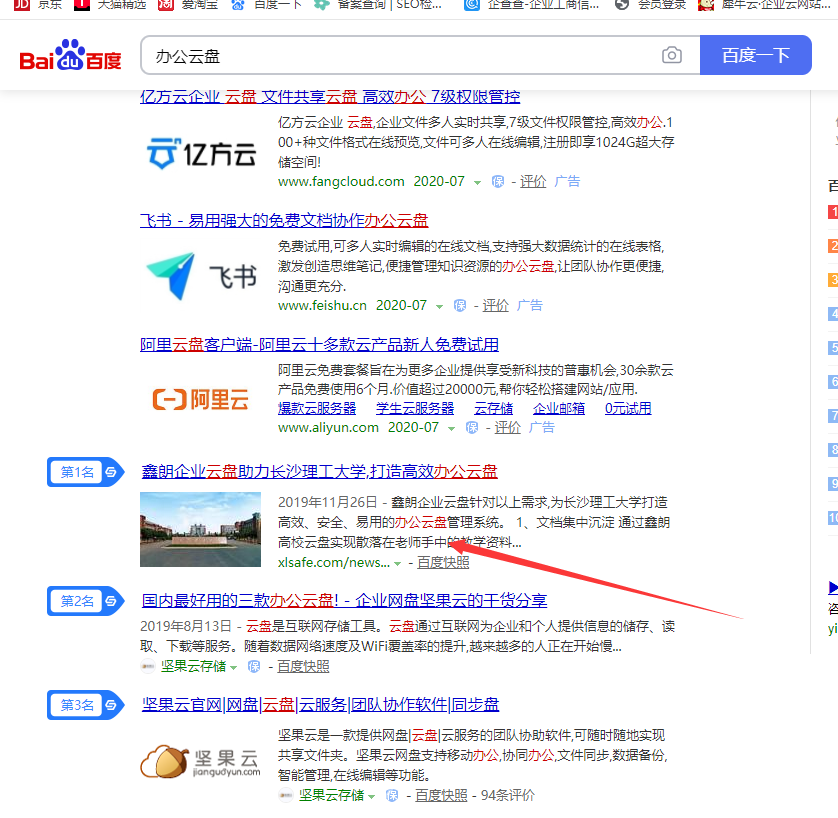This screenshot has height=818, width=838.
Task: Click 保 badge next to 94条评价 result
Action: click(392, 796)
